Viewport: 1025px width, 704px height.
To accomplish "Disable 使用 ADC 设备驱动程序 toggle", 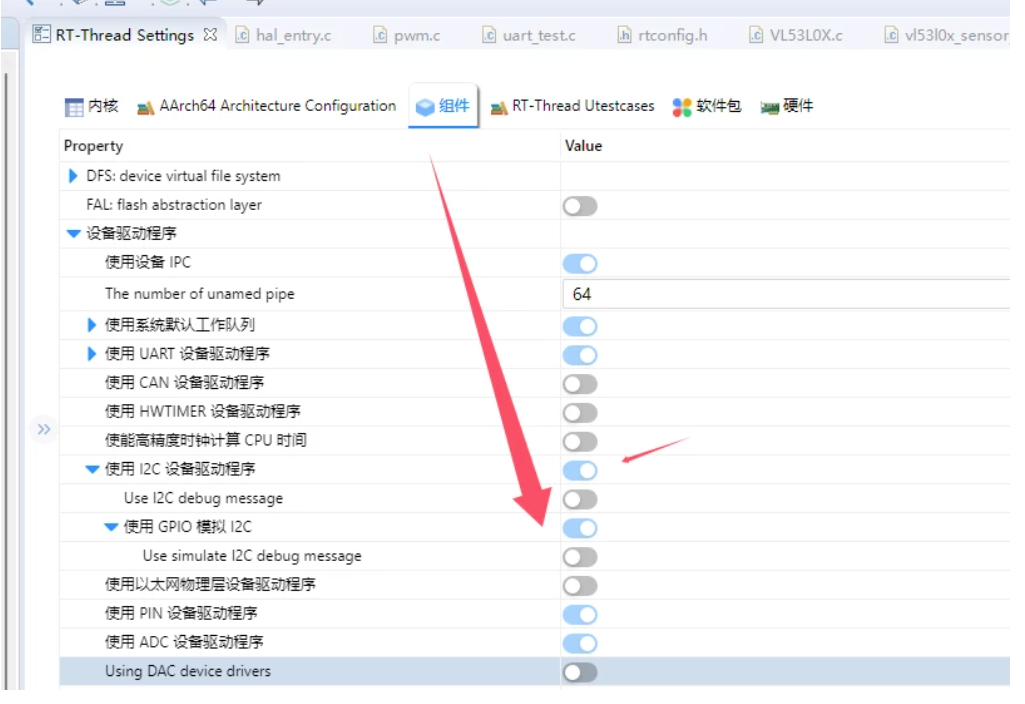I will [x=580, y=643].
